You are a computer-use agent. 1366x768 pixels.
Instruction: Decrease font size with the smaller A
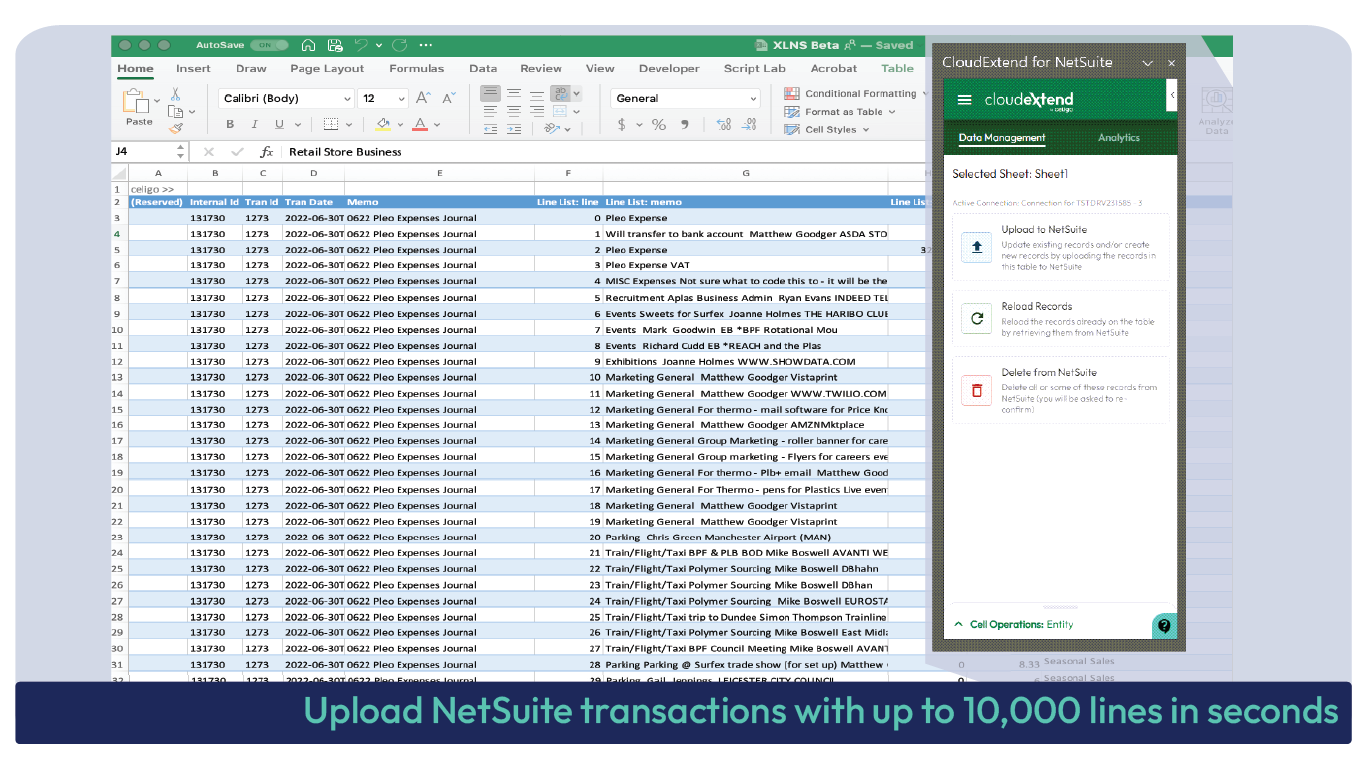(448, 98)
